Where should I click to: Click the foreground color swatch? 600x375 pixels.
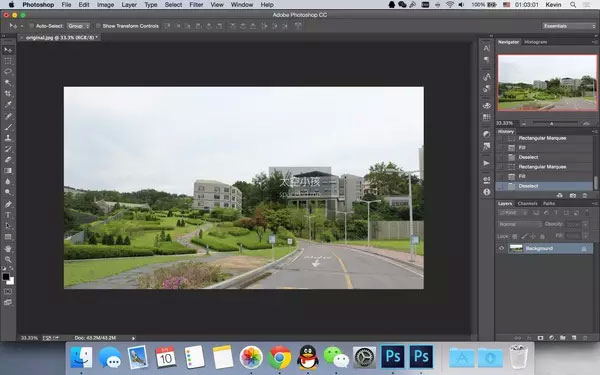tap(6, 277)
